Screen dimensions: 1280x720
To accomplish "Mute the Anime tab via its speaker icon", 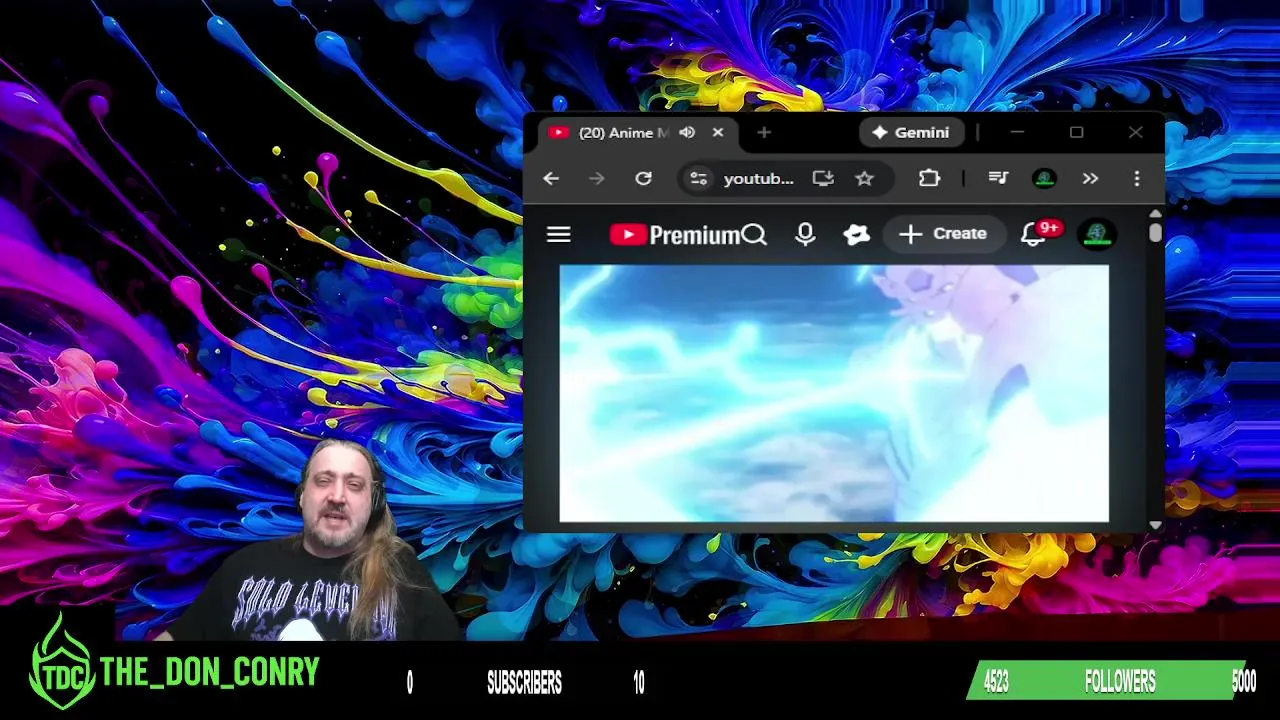I will [687, 132].
